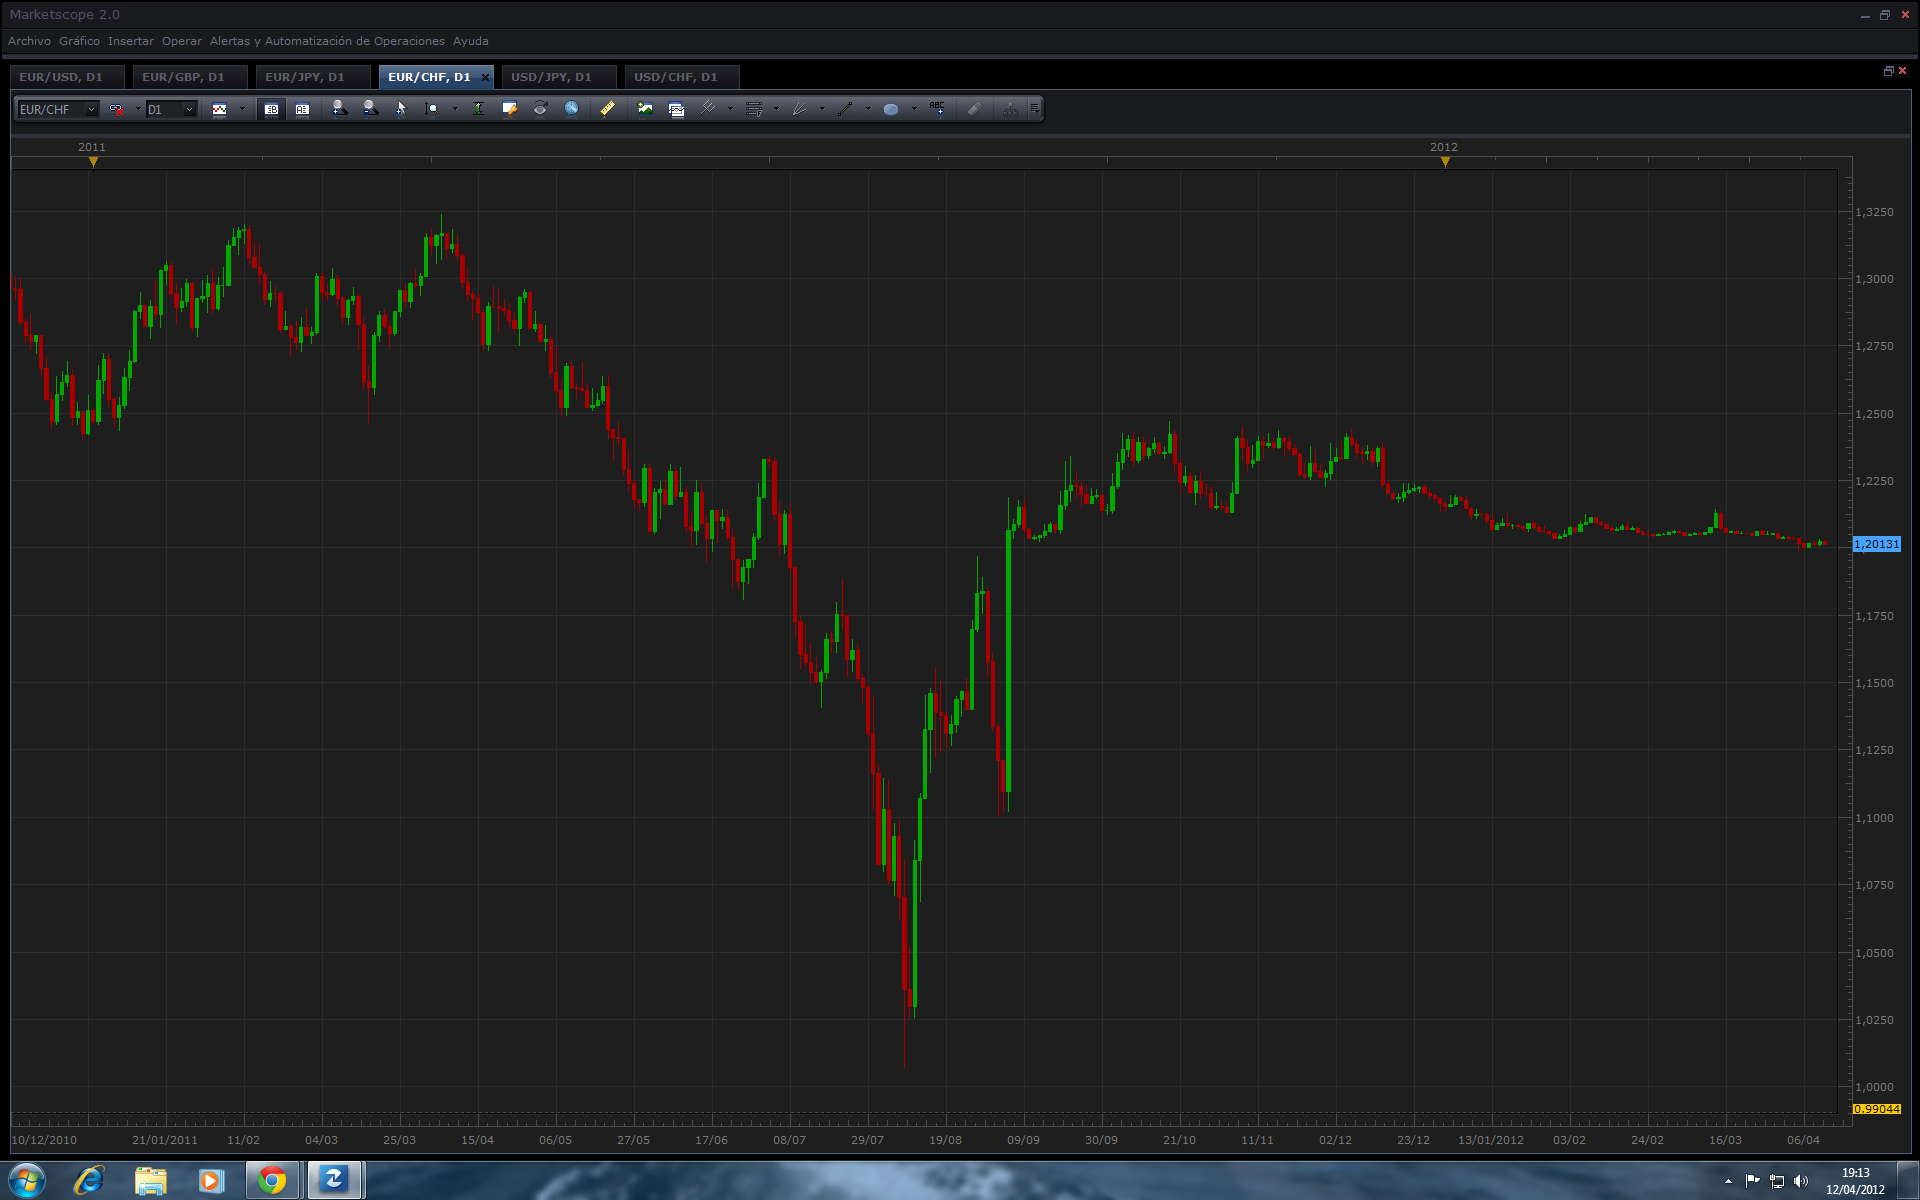Viewport: 1920px width, 1200px height.
Task: Toggle the Ask price display button
Action: (302, 109)
